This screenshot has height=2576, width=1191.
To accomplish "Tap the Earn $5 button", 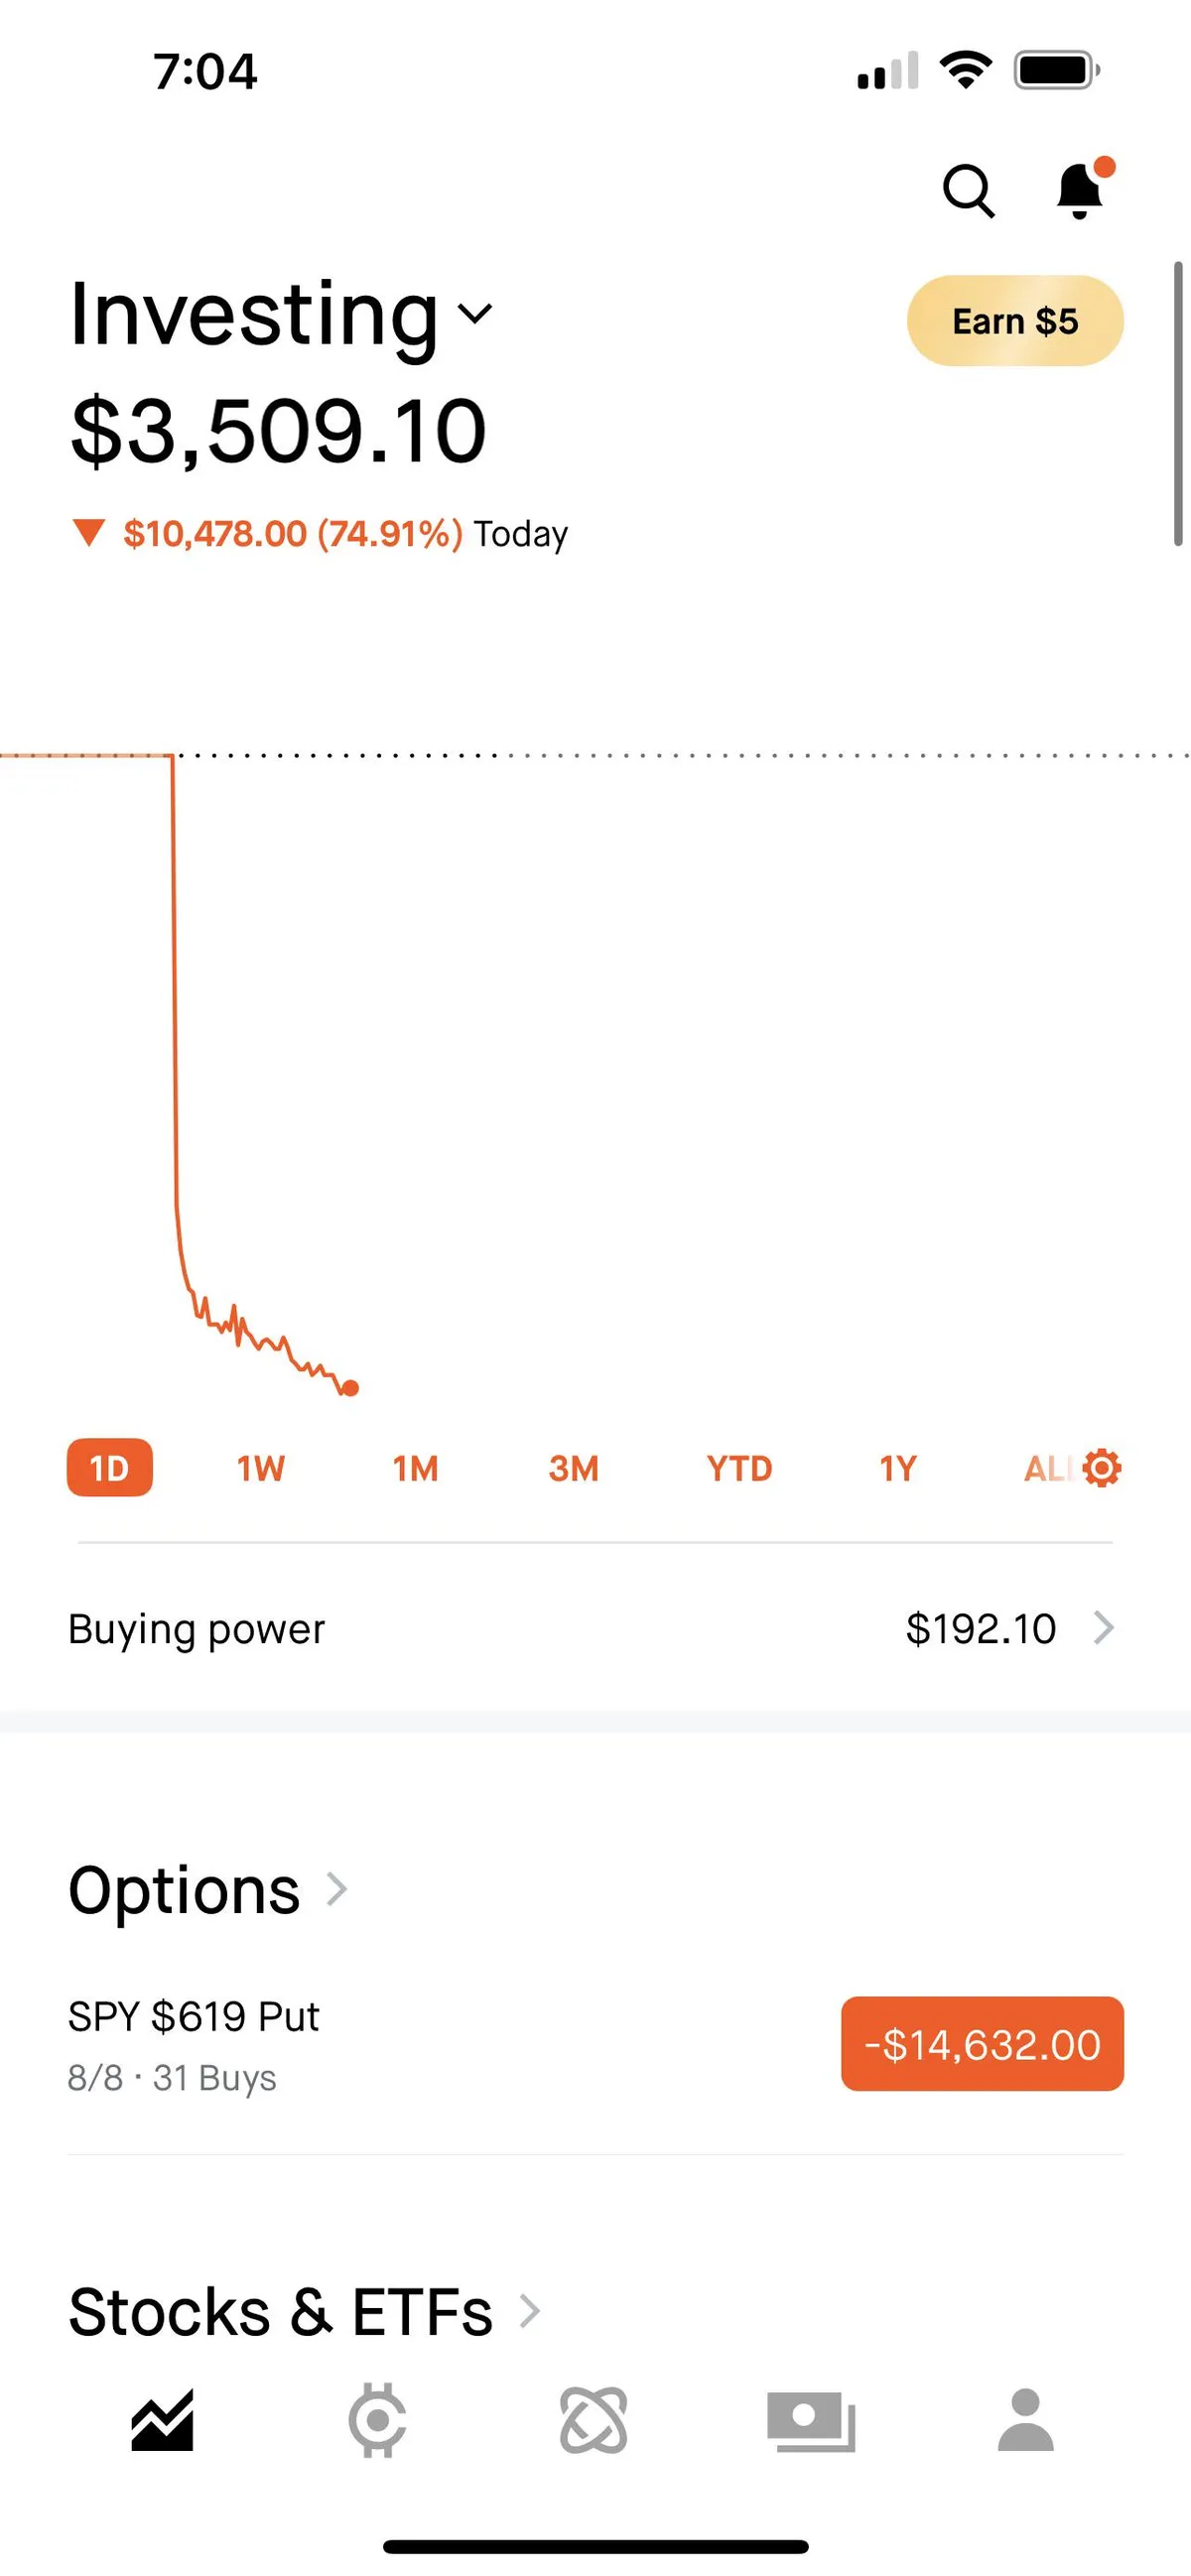I will 1015,321.
